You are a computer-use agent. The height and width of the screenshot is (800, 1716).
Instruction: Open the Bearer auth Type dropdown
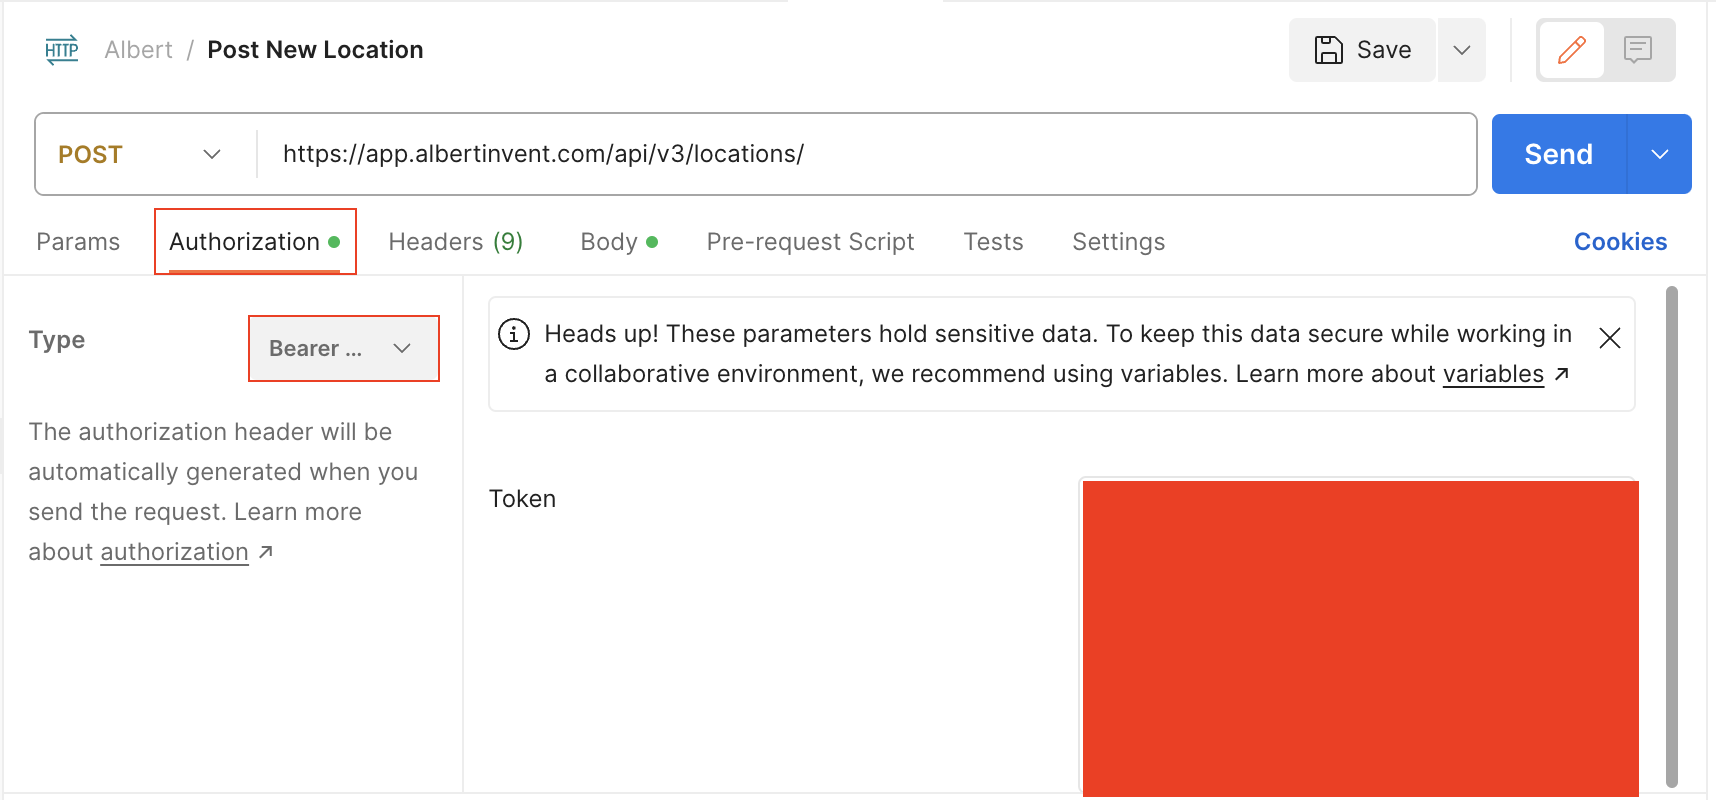343,348
